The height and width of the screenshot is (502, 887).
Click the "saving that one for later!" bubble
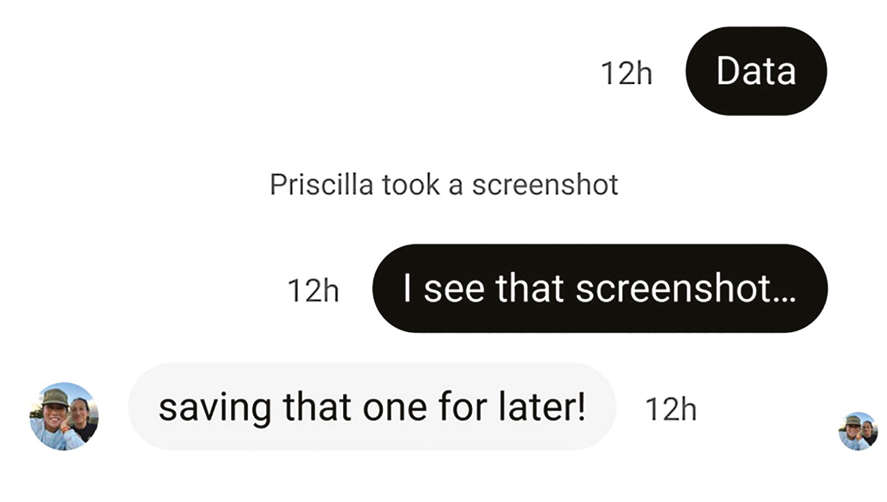point(371,407)
